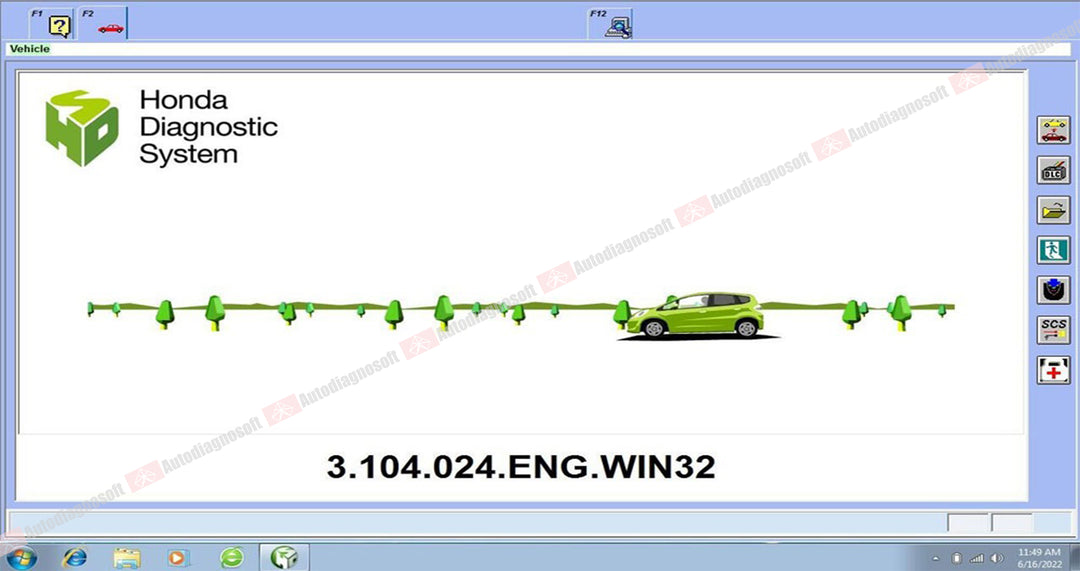Click the Vehicle tab label

click(30, 49)
